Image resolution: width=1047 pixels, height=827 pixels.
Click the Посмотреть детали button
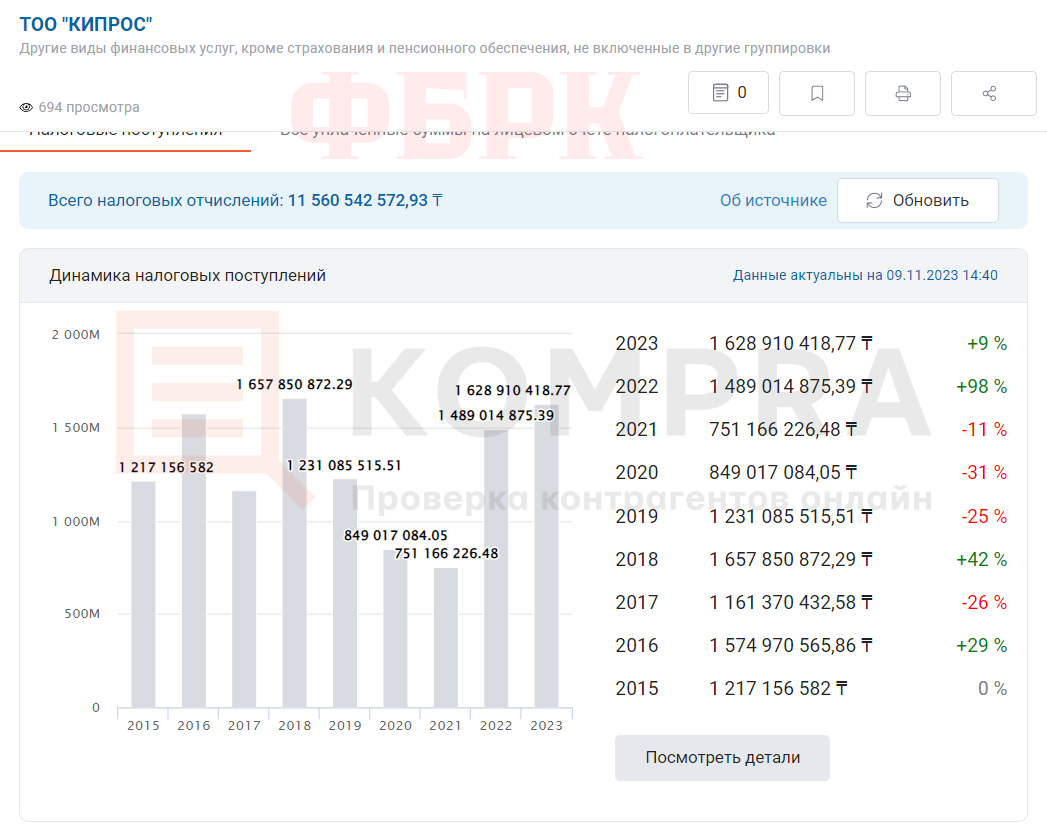(x=722, y=757)
